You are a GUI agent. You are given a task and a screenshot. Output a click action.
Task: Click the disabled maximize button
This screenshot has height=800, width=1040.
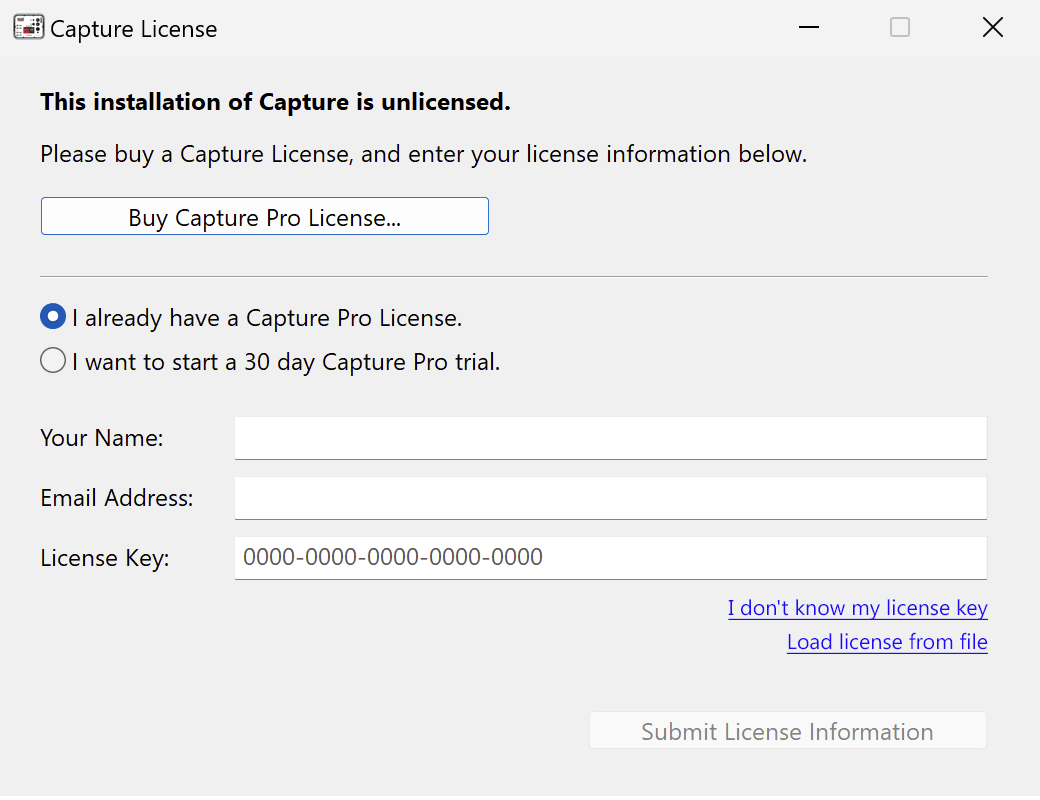click(900, 27)
